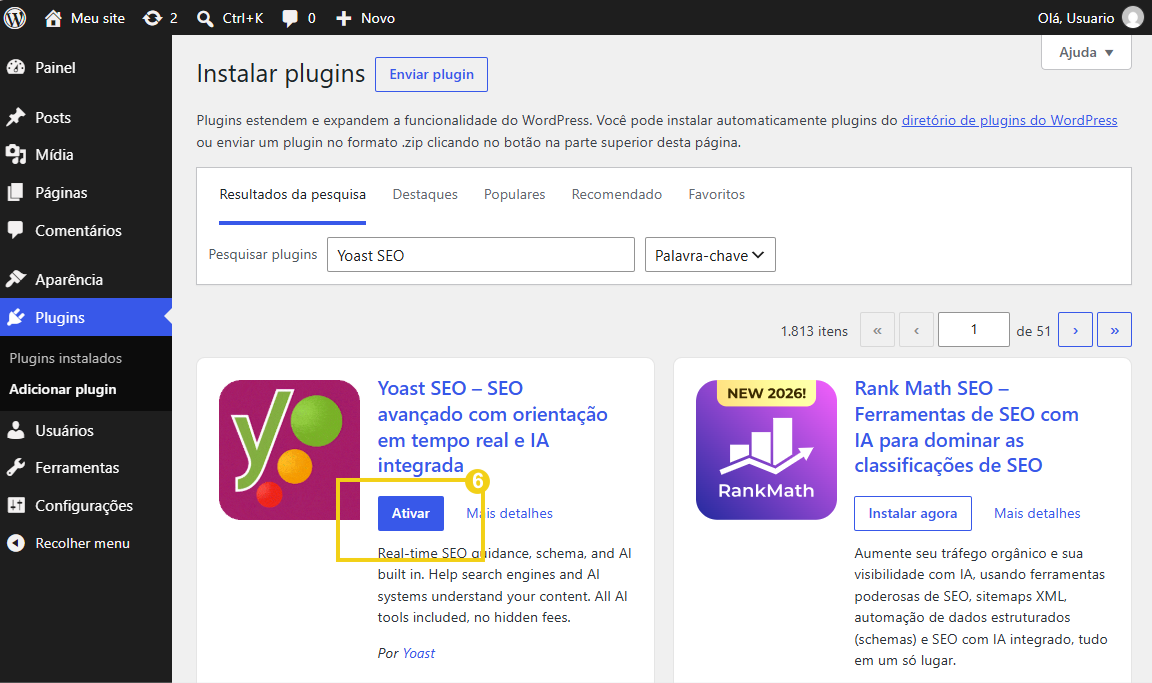Screen dimensions: 1152x683
Task: Collapse sidebar via Recolher menu arrow icon
Action: (x=15, y=543)
